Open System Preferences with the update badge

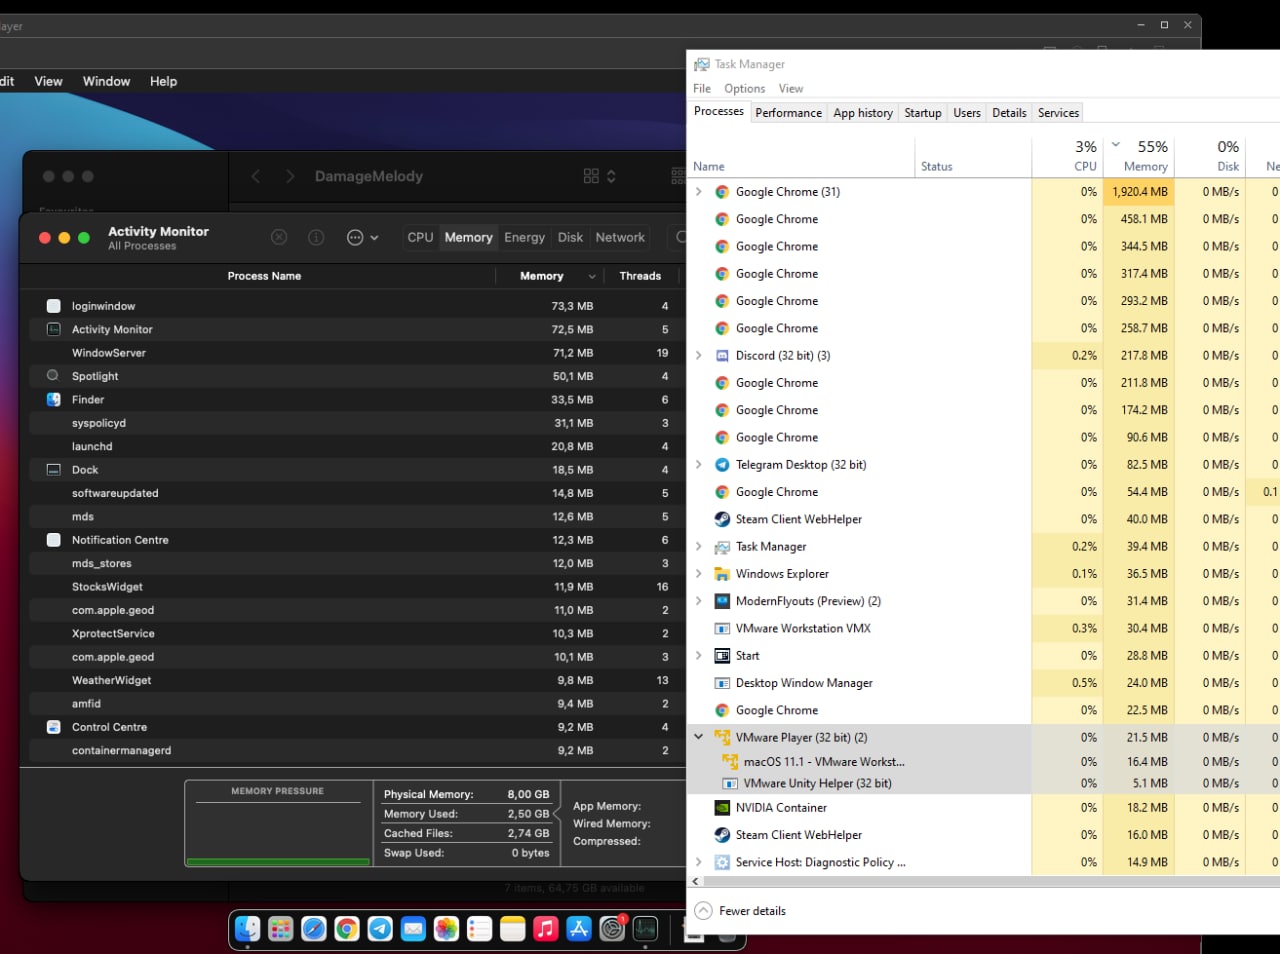click(x=612, y=929)
